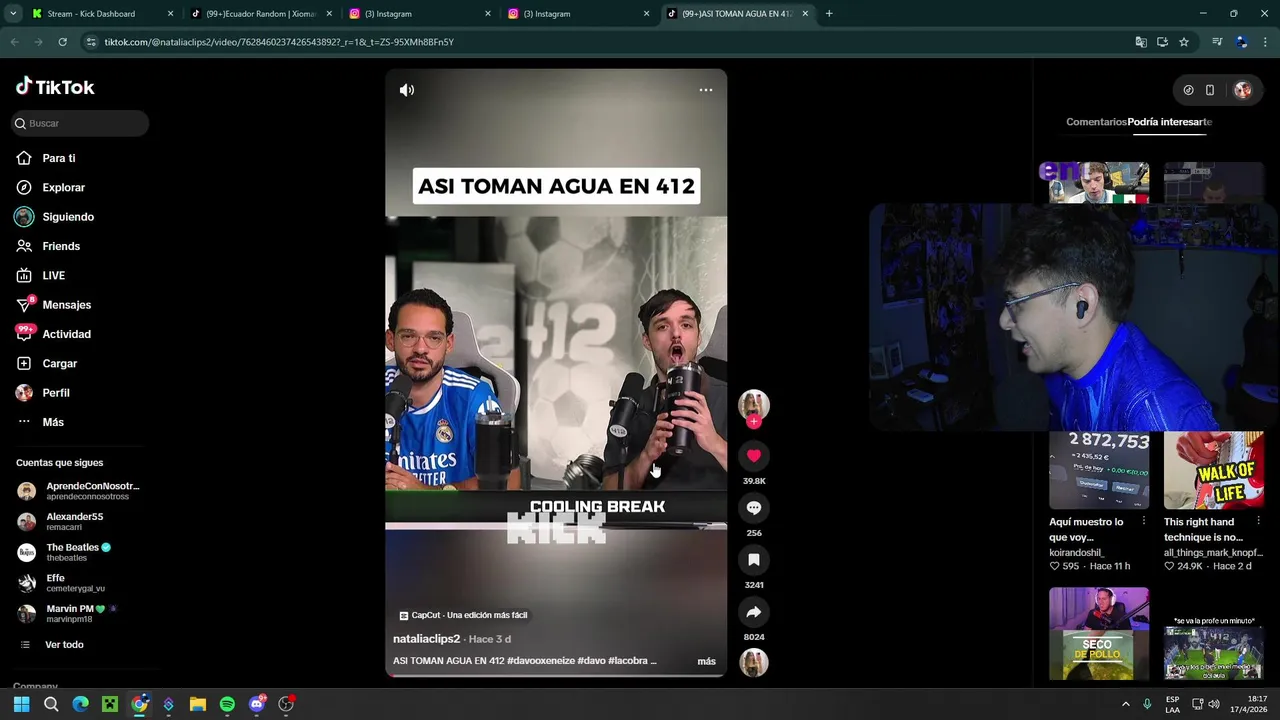Switch to Stream - Kick Dashboard tab
This screenshot has height=720, width=1280.
(100, 14)
